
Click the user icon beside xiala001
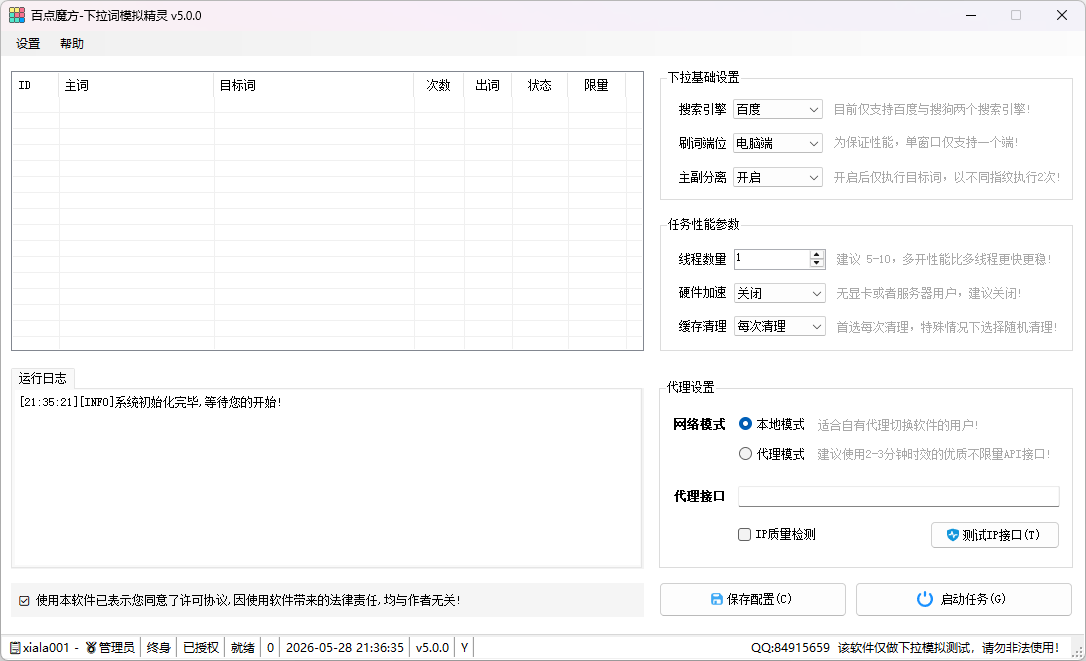[x=15, y=648]
